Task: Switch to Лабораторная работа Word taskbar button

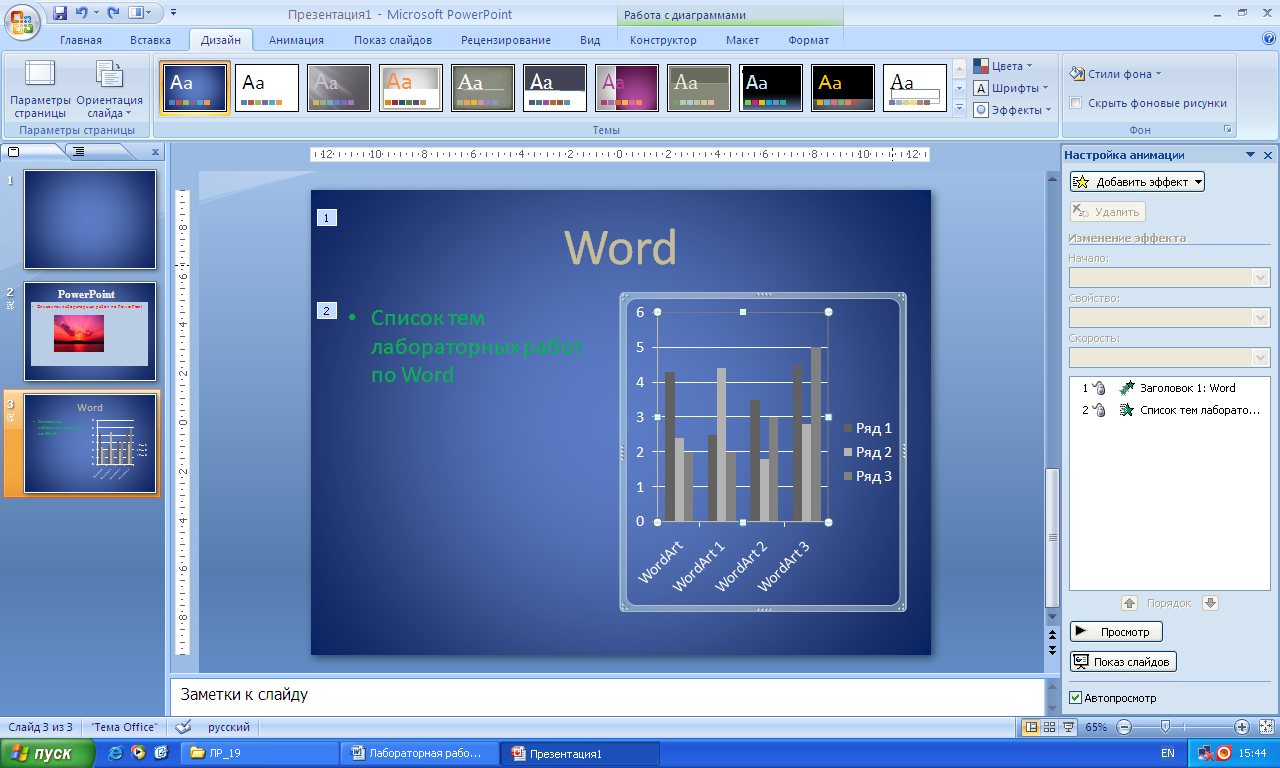Action: 419,754
